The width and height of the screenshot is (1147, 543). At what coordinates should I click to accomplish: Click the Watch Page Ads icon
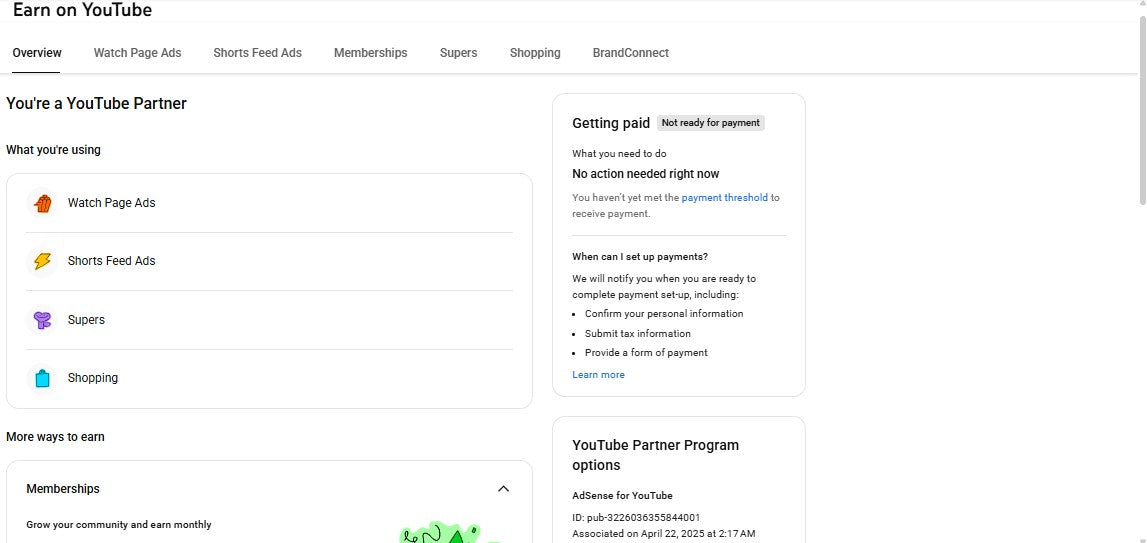coord(42,203)
